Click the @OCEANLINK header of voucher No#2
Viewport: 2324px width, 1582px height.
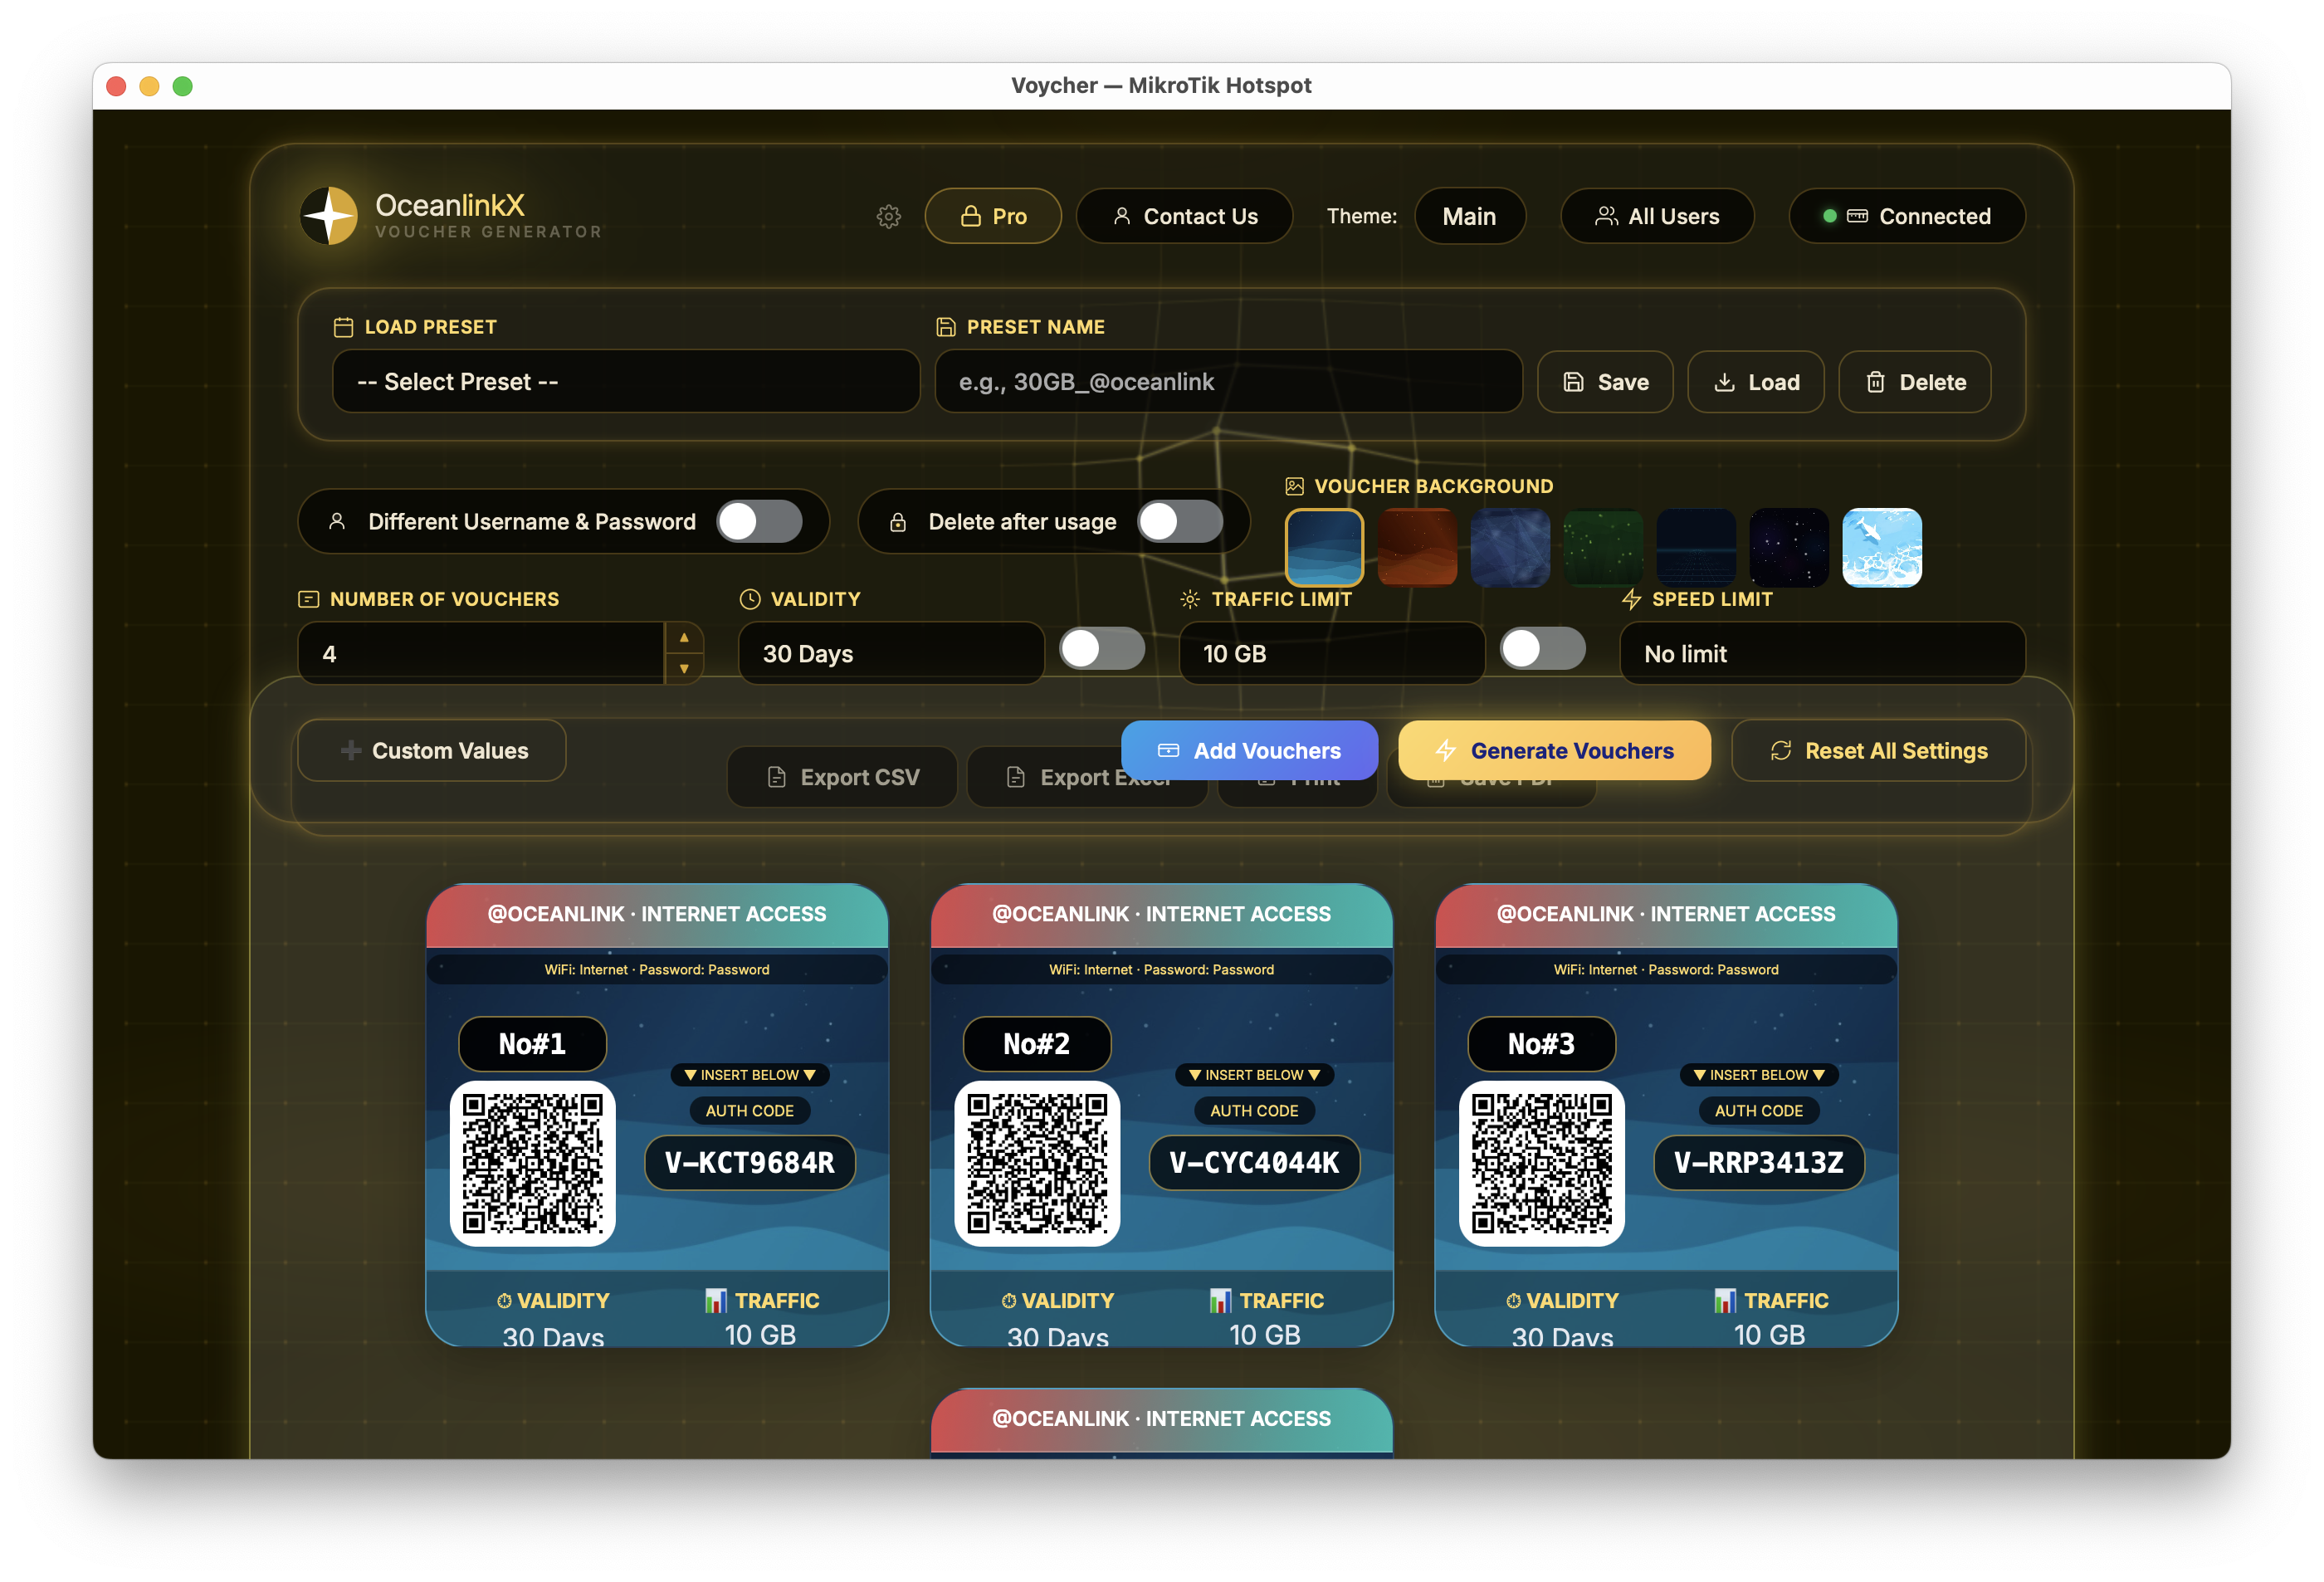pos(1162,914)
